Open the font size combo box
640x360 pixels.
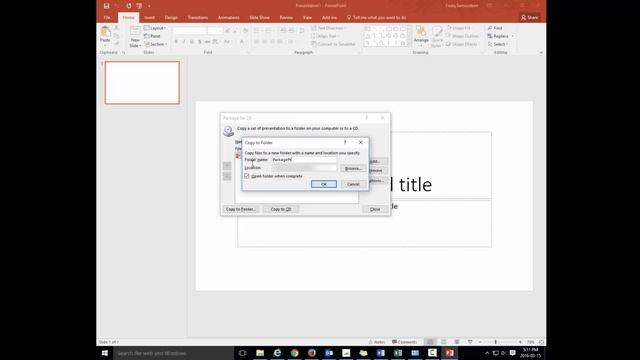(215, 31)
